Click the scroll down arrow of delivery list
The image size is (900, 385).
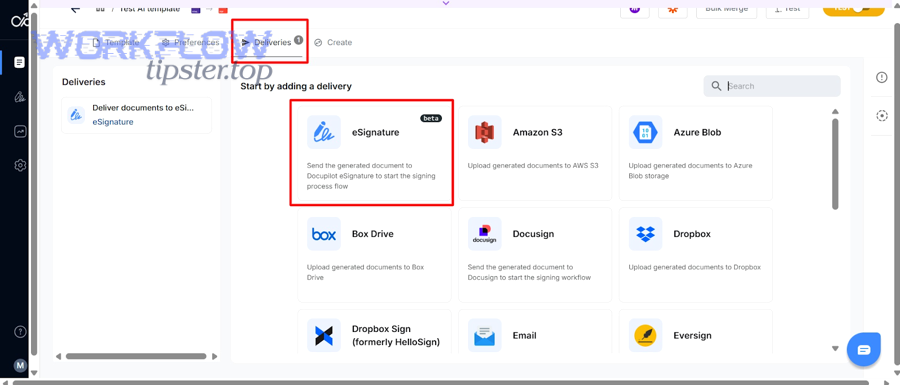click(835, 348)
